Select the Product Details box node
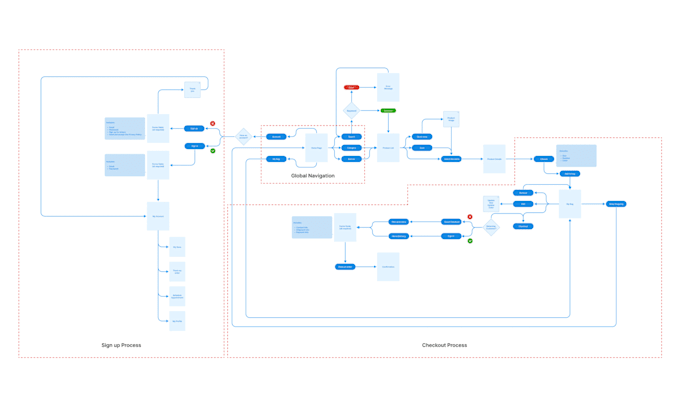 pos(494,159)
